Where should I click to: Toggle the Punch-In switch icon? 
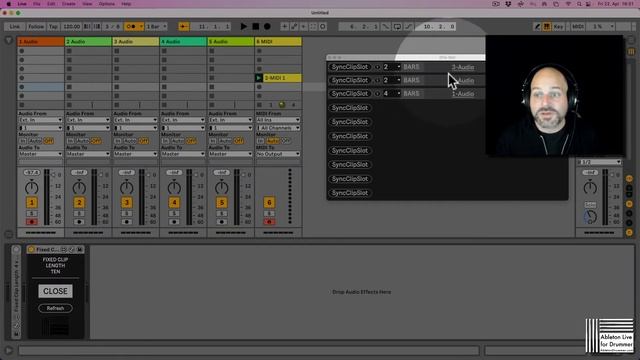pyautogui.click(x=386, y=27)
